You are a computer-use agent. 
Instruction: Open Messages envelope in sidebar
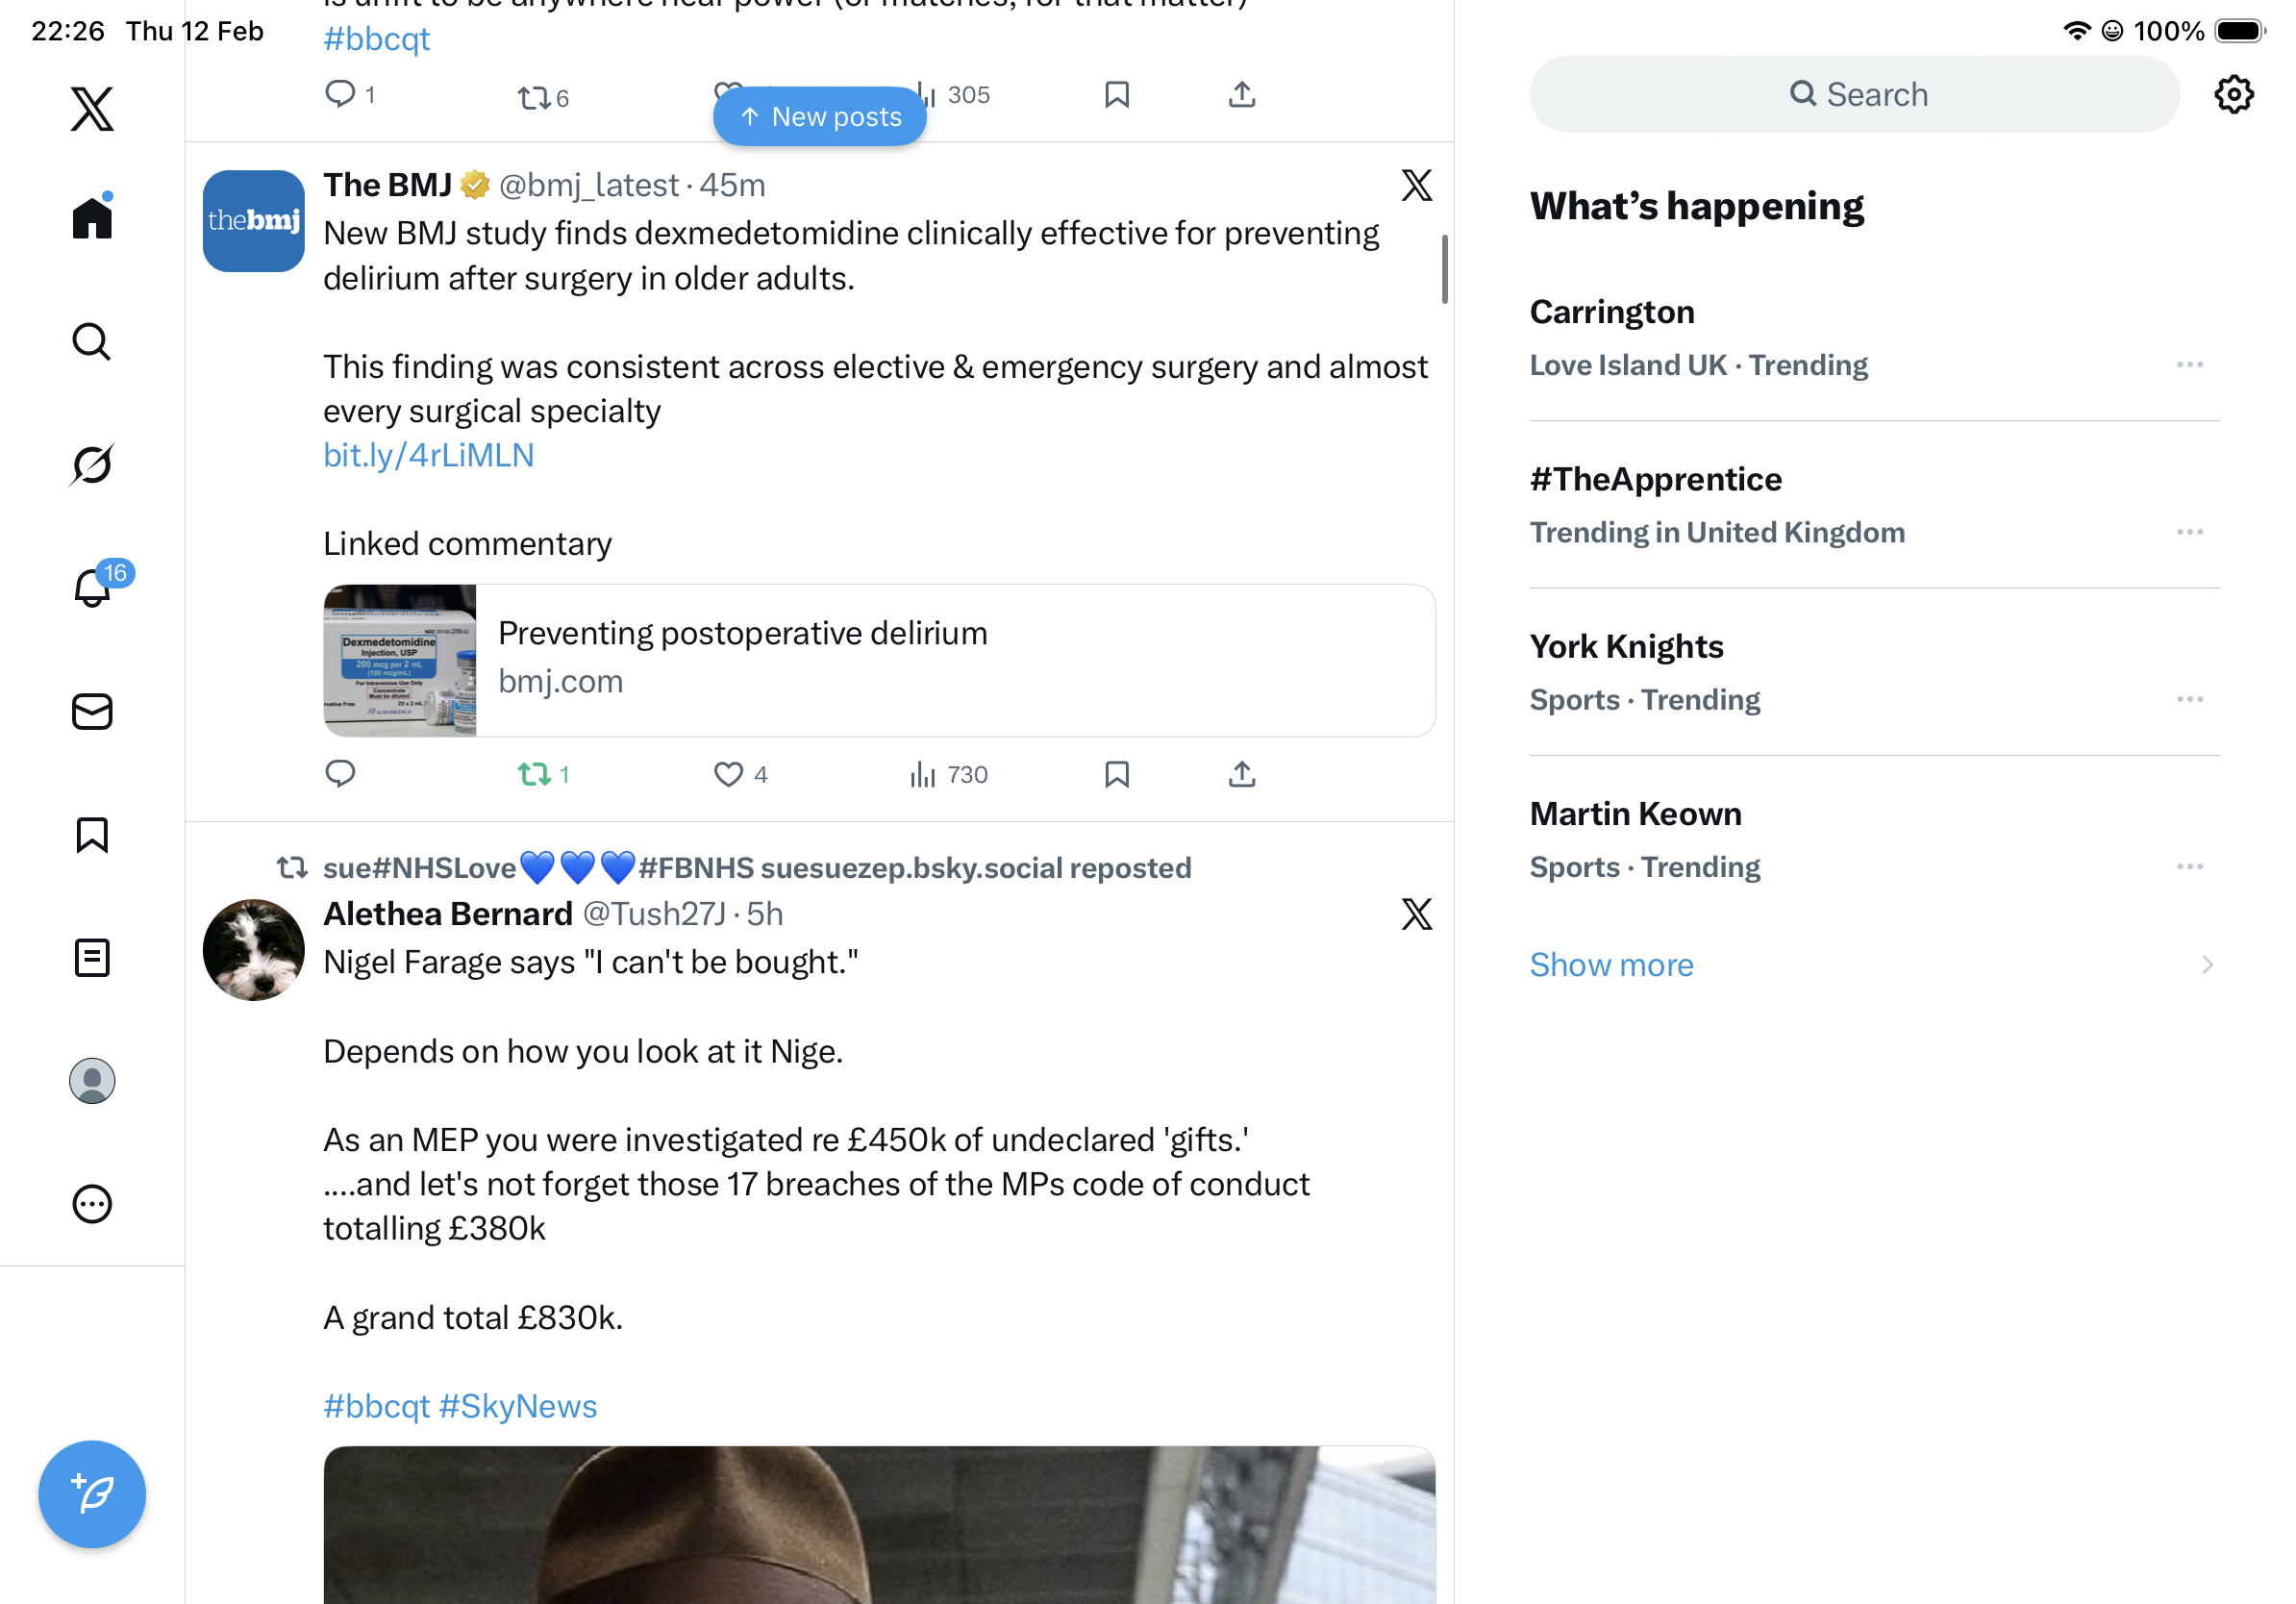point(92,712)
